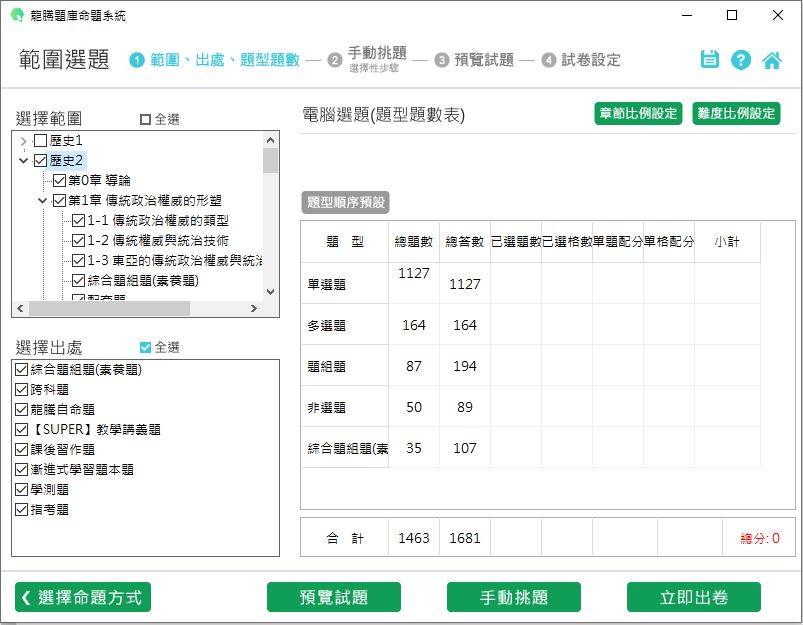
Task: Open help question mark icon
Action: click(741, 60)
